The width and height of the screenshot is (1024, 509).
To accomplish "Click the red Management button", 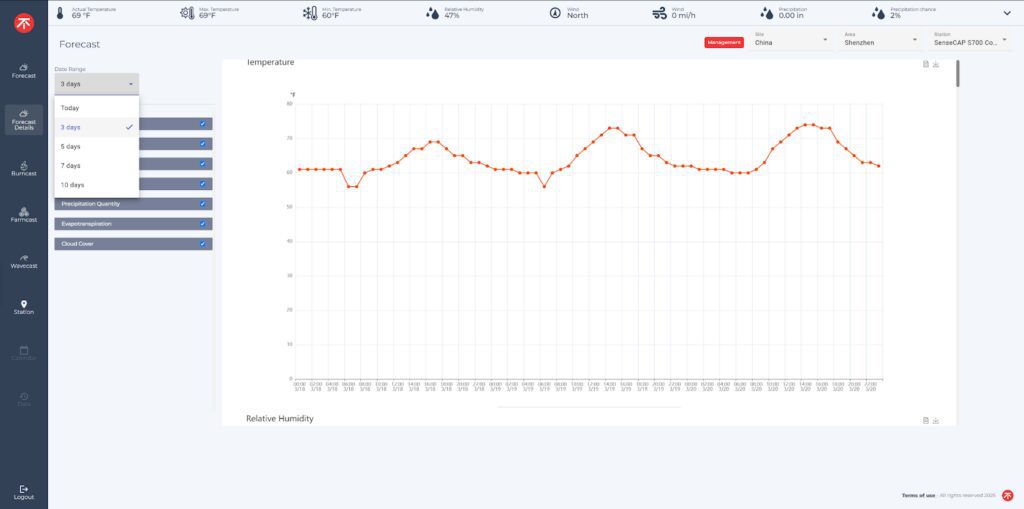I will coord(724,43).
